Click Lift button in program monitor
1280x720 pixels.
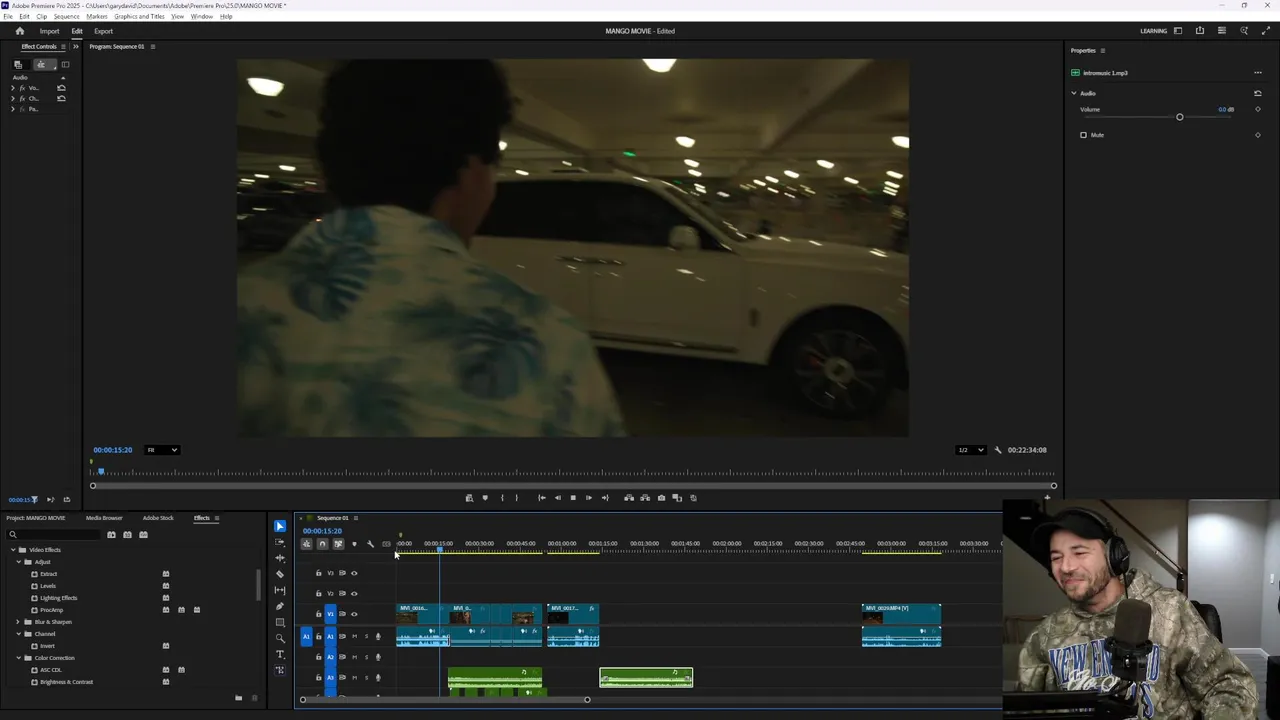[x=629, y=498]
